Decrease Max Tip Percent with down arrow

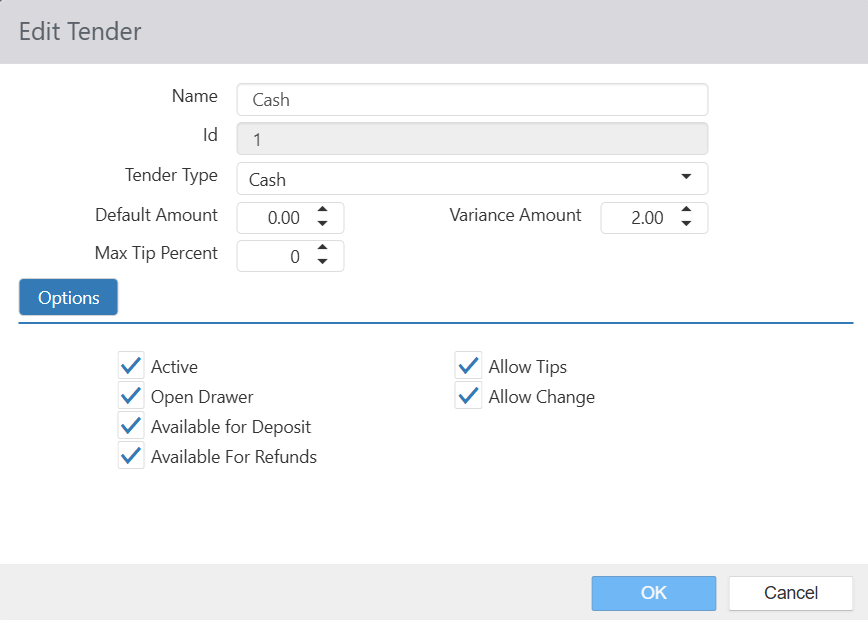pyautogui.click(x=323, y=261)
